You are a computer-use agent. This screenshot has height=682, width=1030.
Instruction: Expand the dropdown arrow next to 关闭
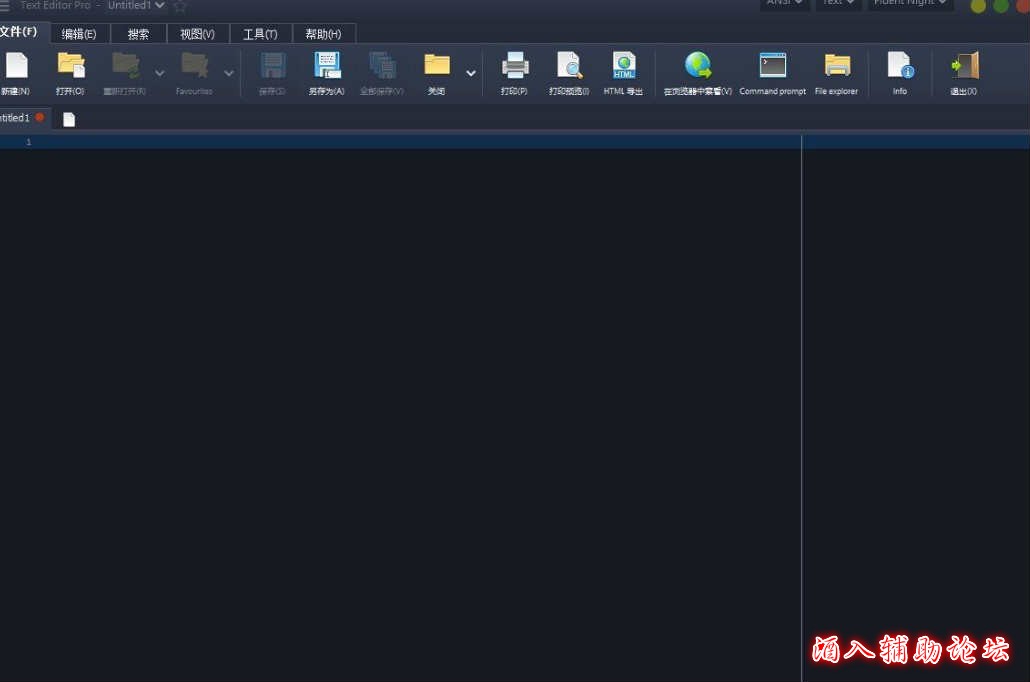pyautogui.click(x=471, y=73)
